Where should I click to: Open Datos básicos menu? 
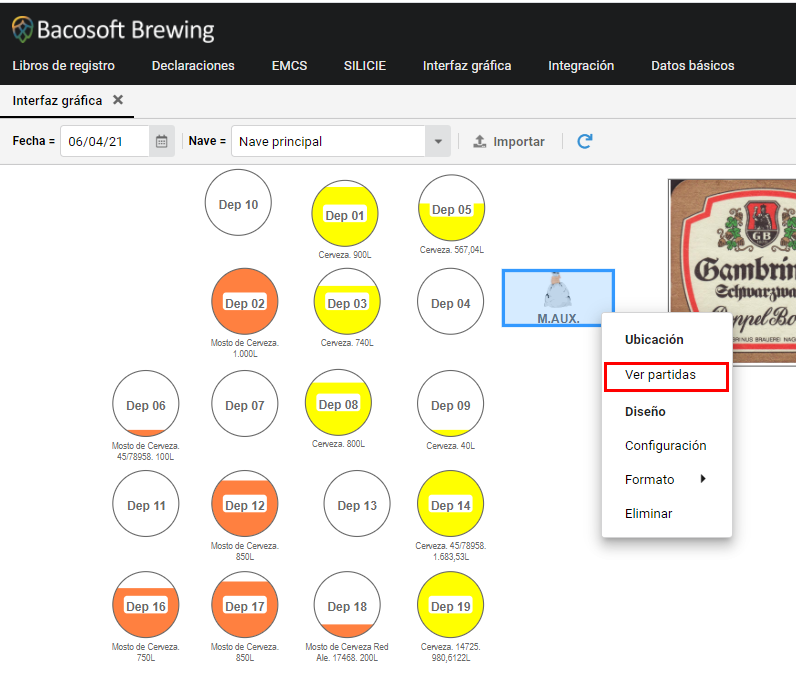(x=693, y=66)
